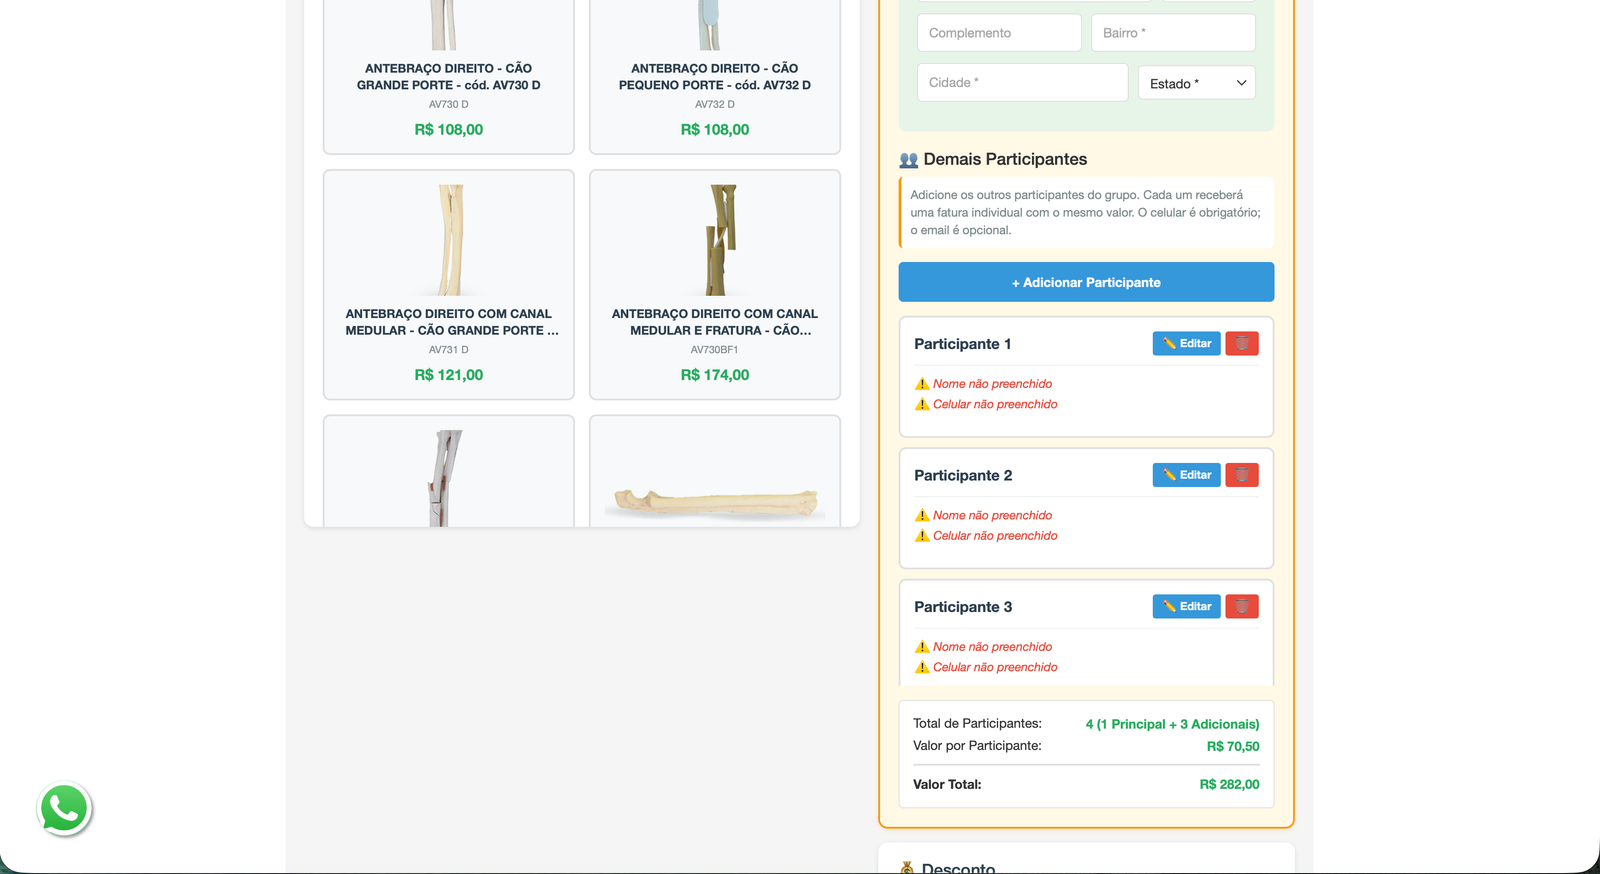Focus the Complemento input field

click(x=999, y=33)
